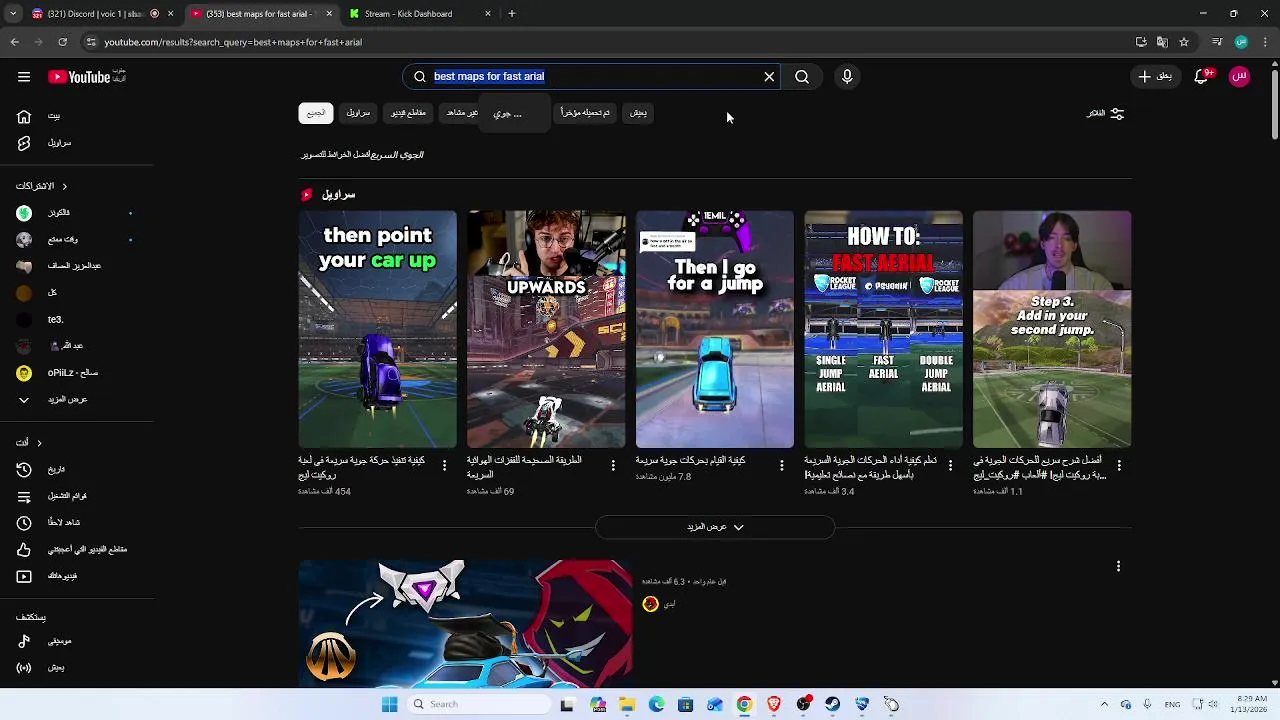Screen dimensions: 1280x720
Task: Click the magnifier search button
Action: [802, 77]
